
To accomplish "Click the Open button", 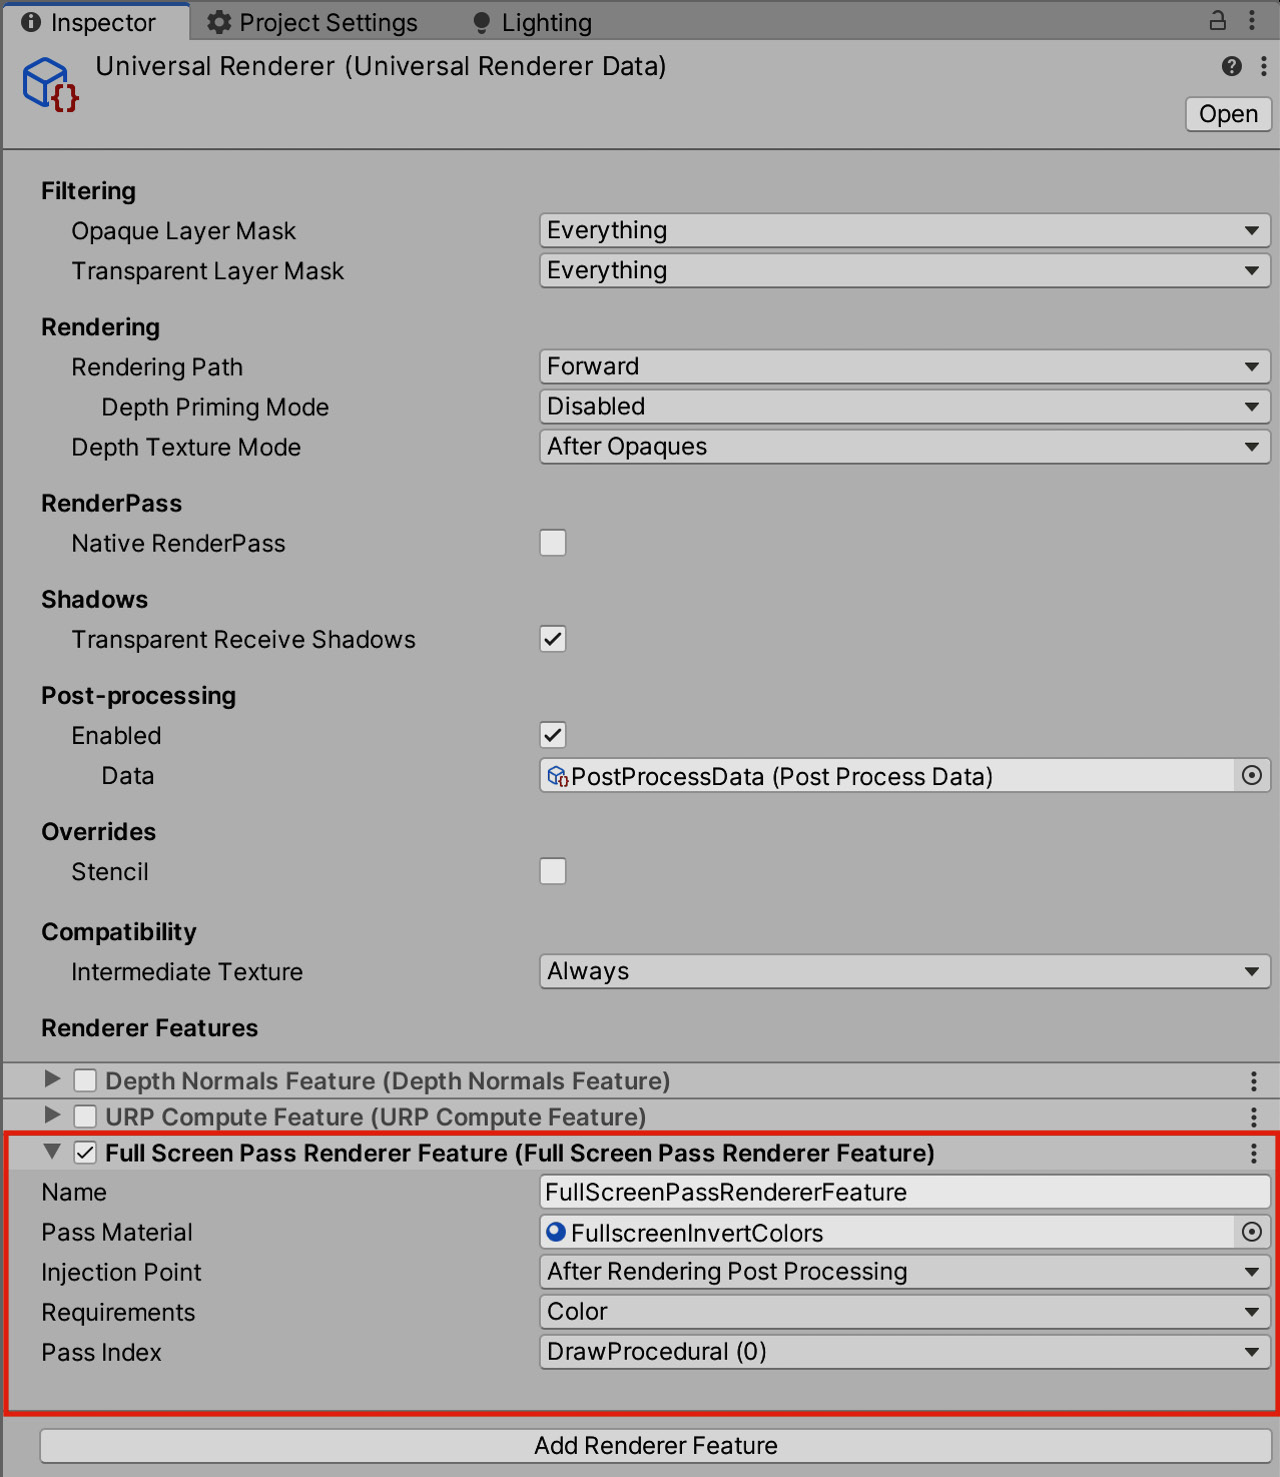I will 1228,114.
